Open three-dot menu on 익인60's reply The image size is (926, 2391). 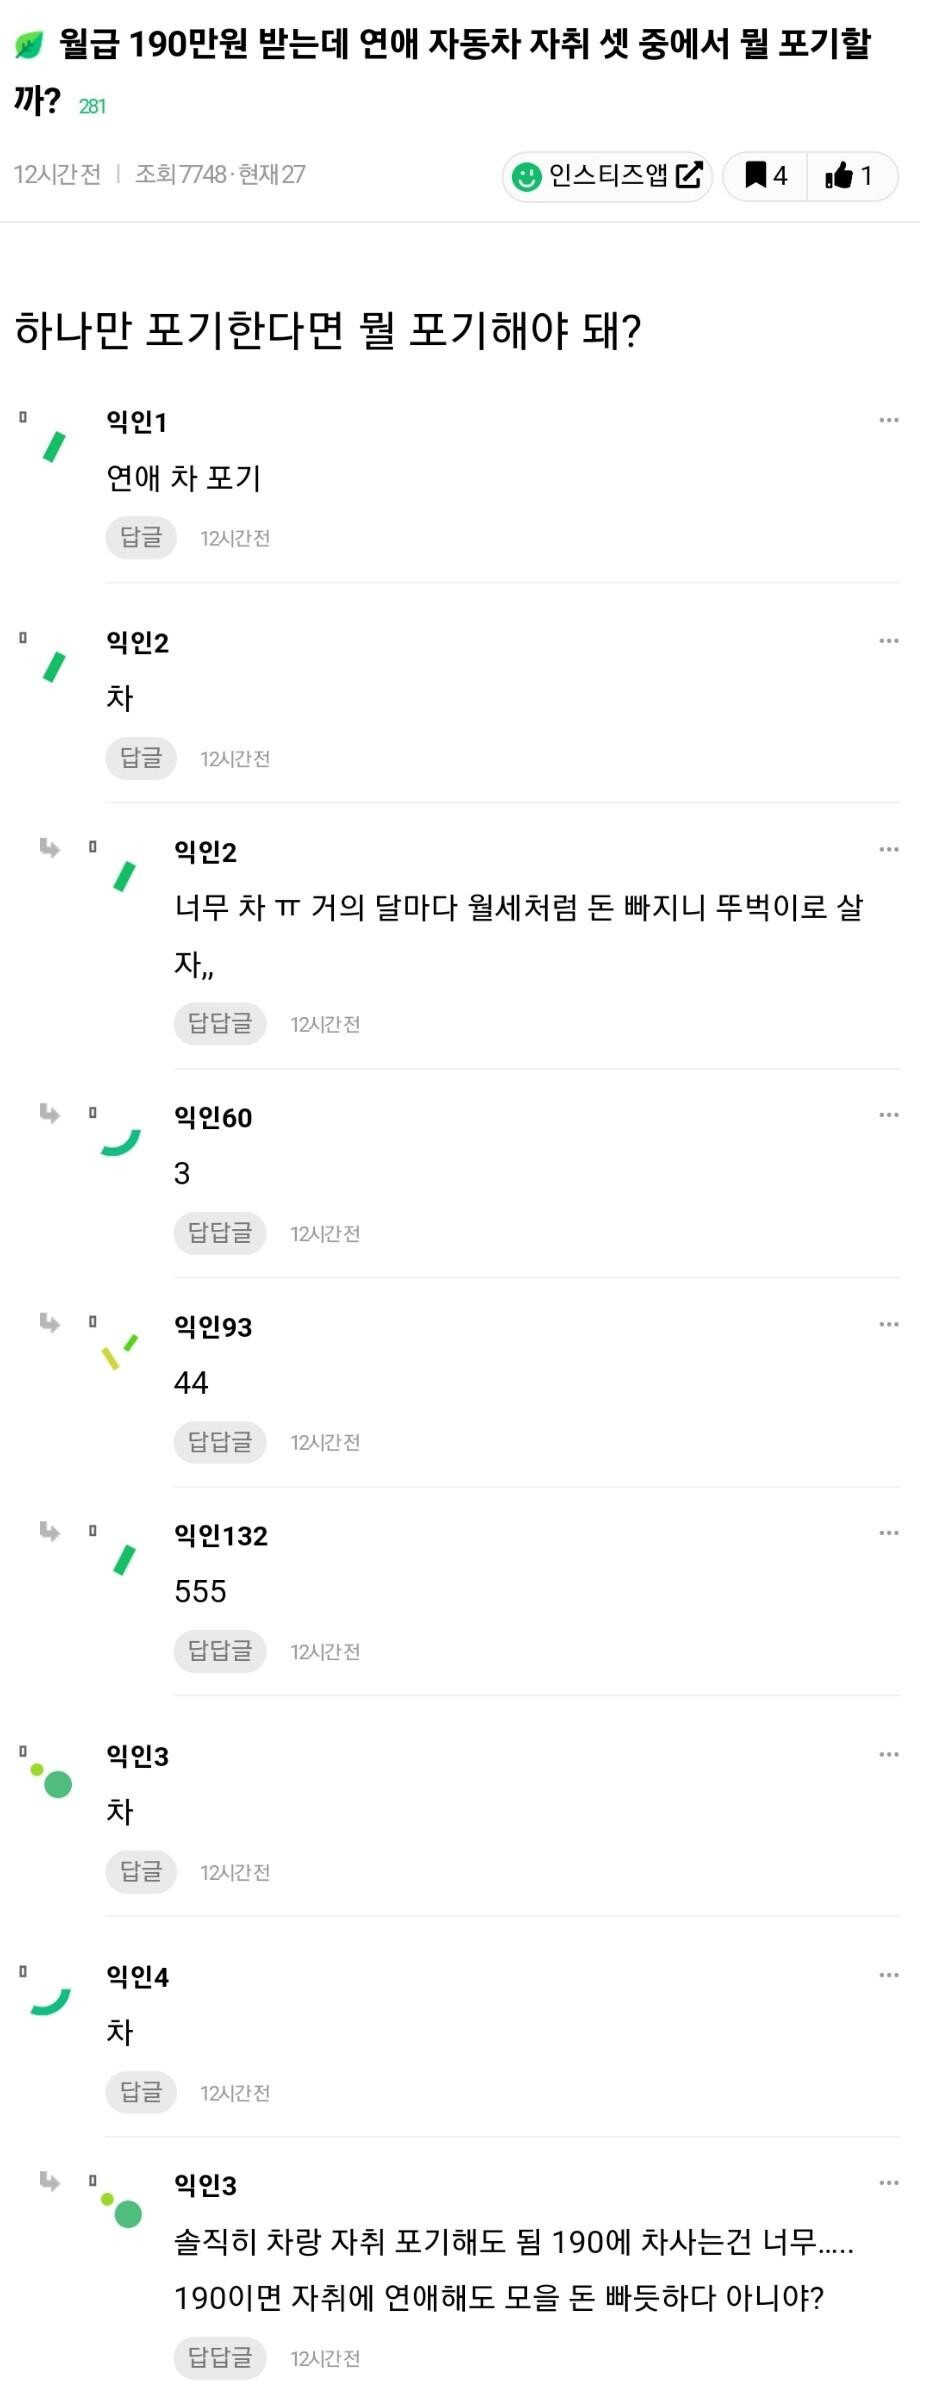(888, 1115)
